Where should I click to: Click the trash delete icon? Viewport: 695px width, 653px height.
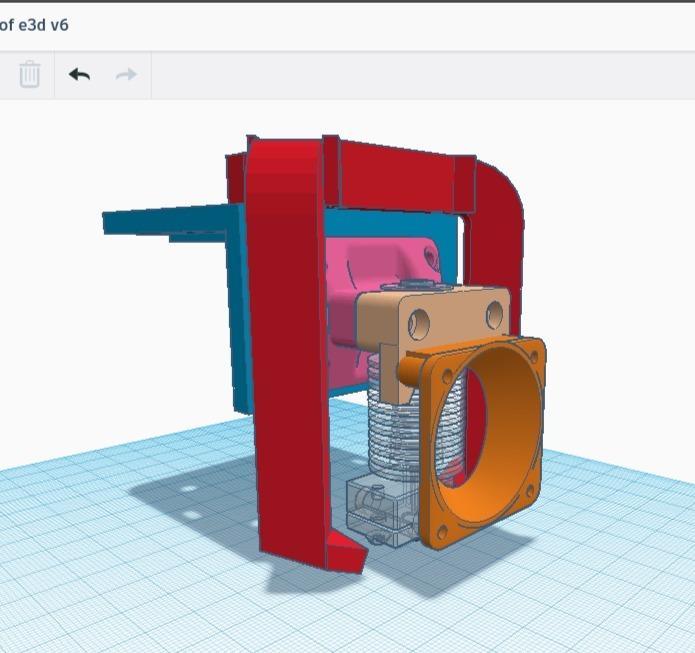click(x=30, y=74)
